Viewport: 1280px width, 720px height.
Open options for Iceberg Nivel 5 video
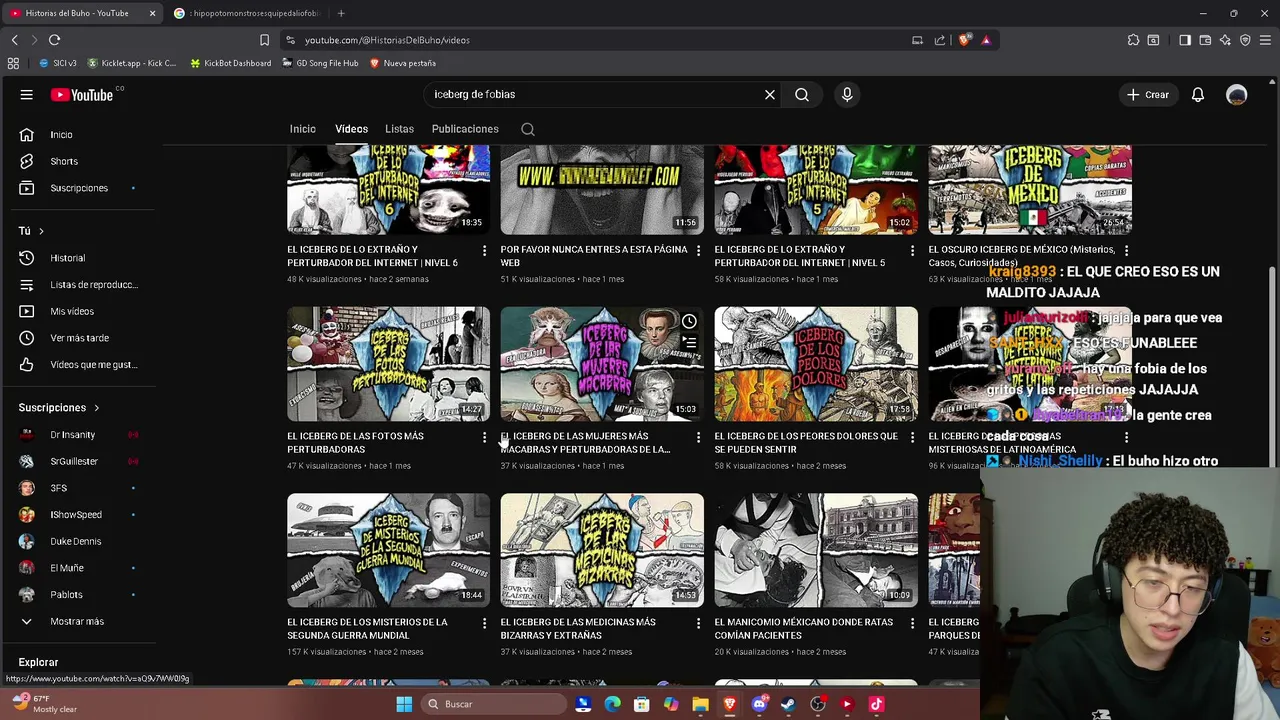click(x=912, y=250)
